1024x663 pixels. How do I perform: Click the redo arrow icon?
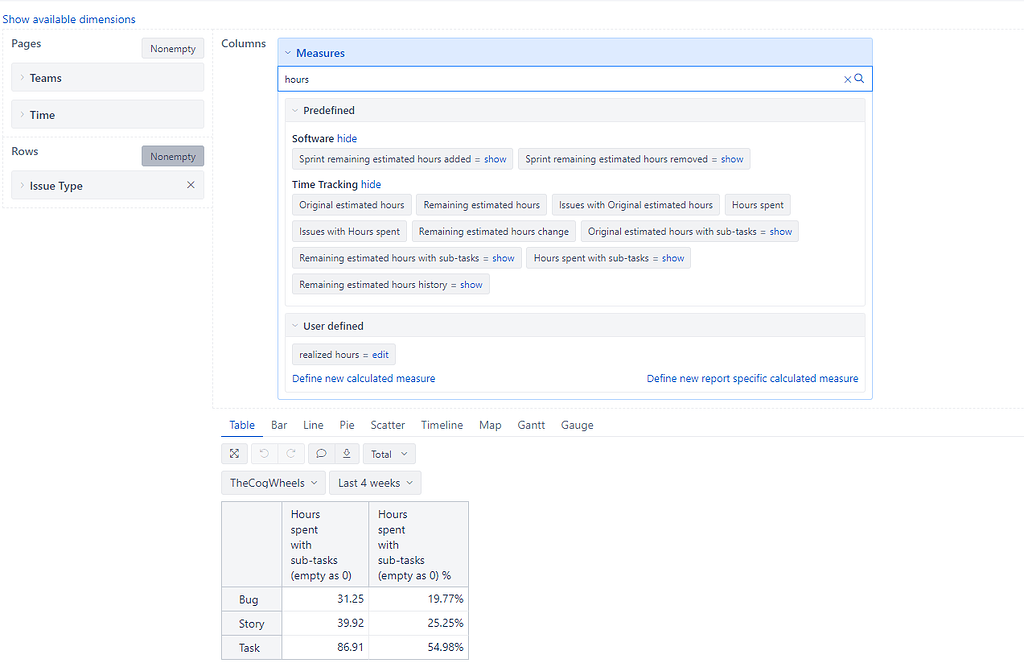(x=289, y=454)
